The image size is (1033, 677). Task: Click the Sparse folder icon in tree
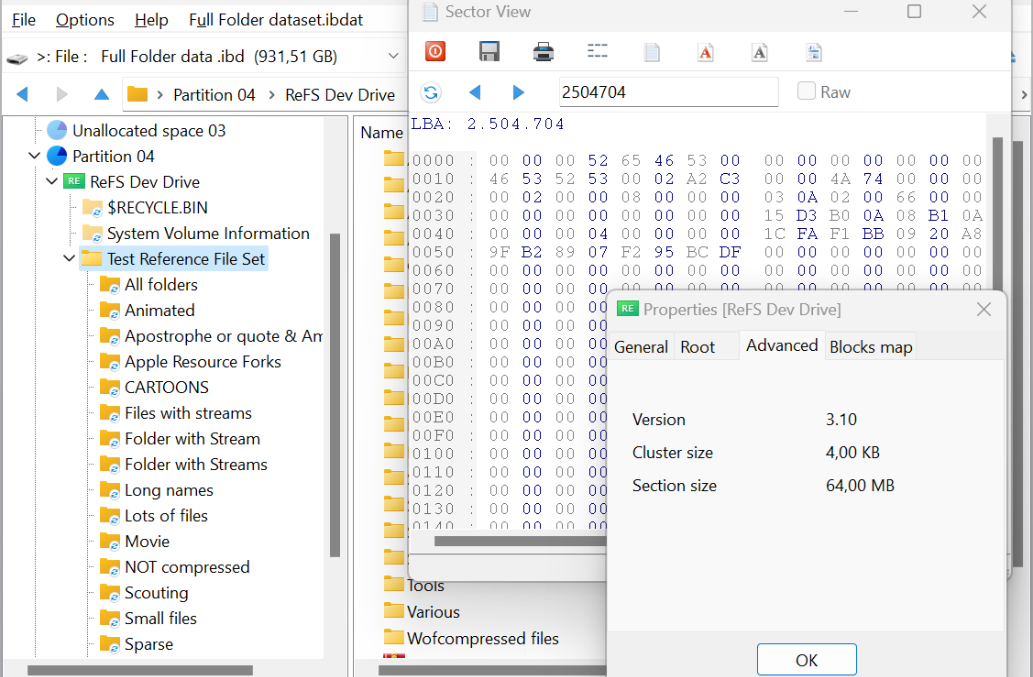(x=109, y=644)
